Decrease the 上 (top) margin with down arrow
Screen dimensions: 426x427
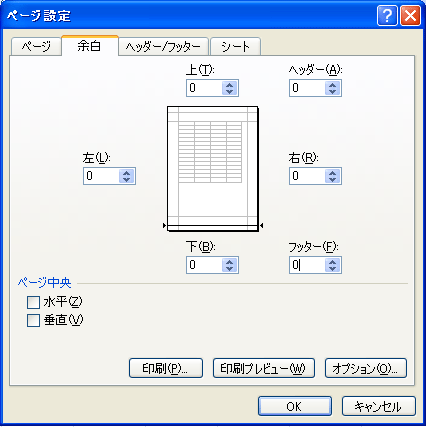(229, 91)
